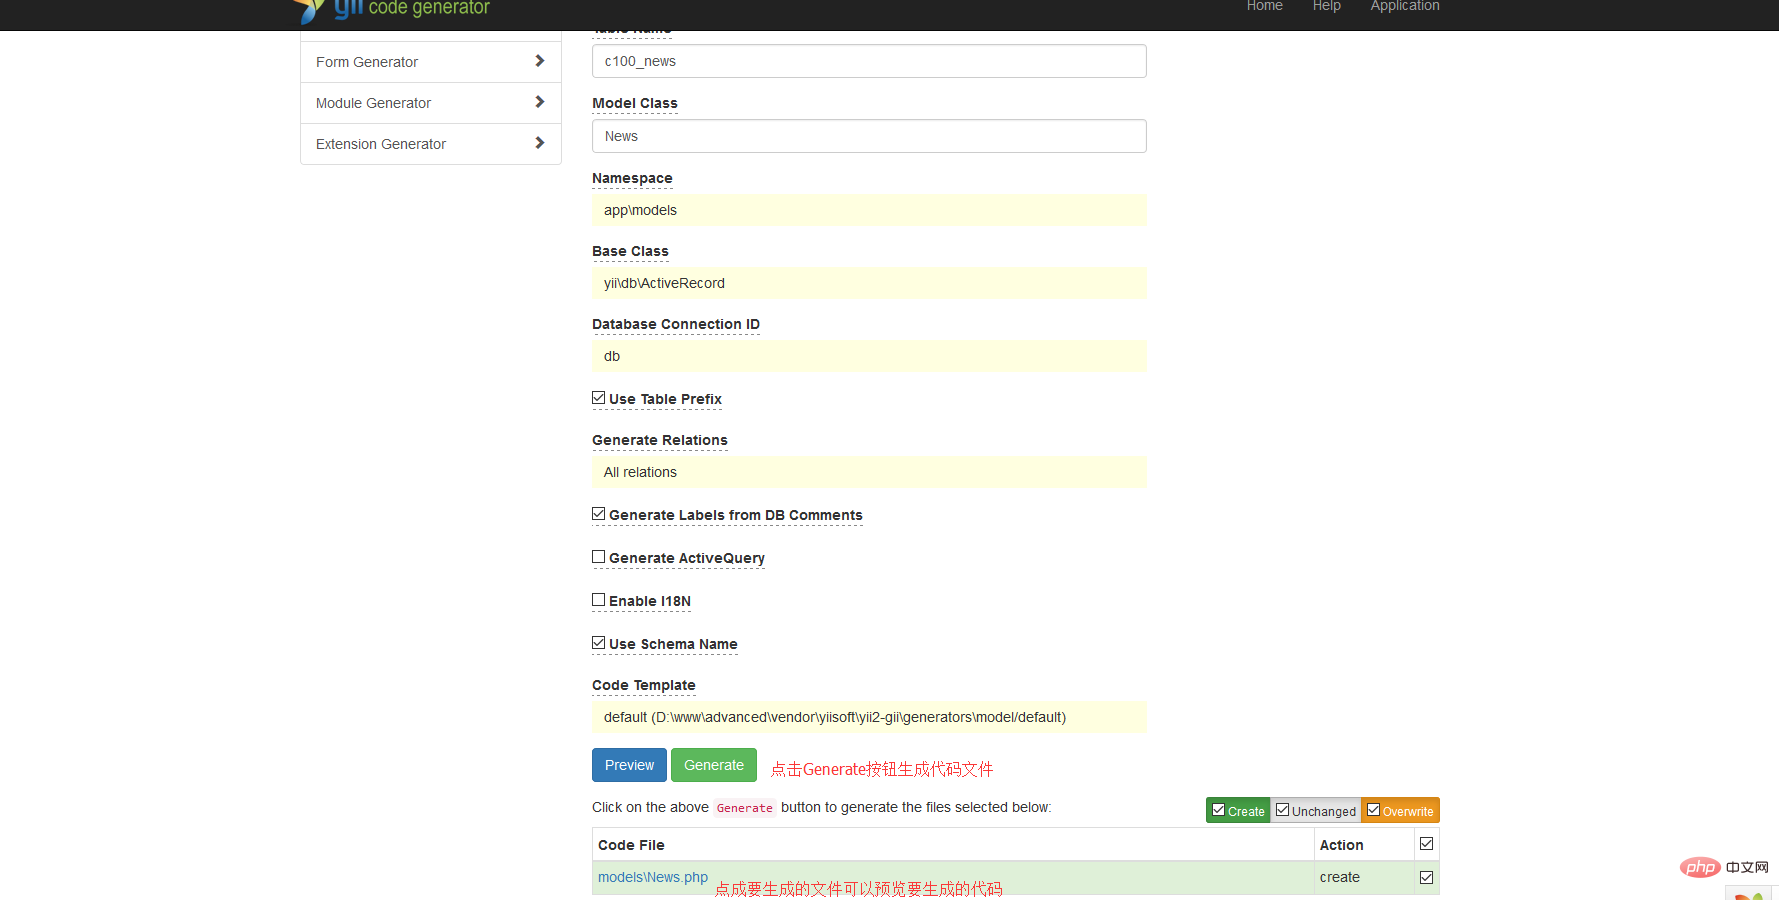Viewport: 1779px width, 900px height.
Task: Uncheck Generate Labels from DB Comments
Action: click(x=598, y=514)
